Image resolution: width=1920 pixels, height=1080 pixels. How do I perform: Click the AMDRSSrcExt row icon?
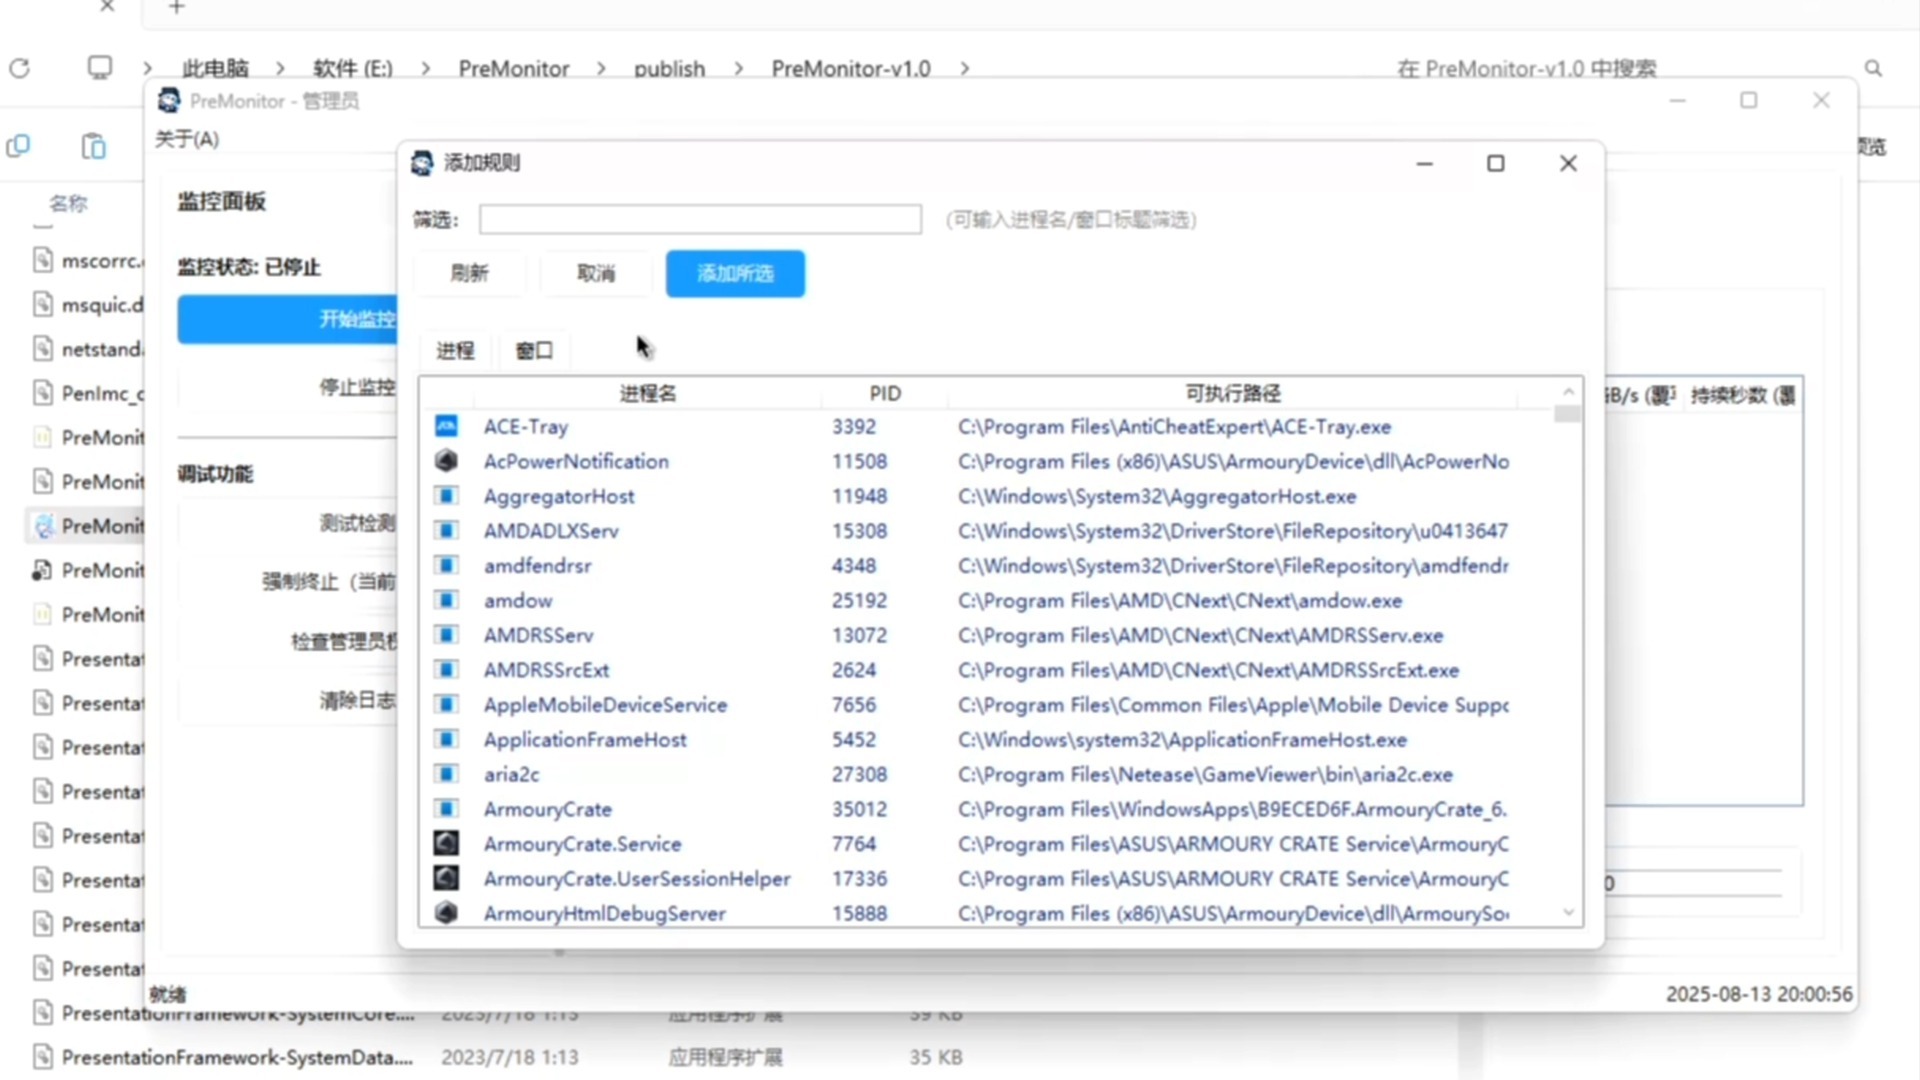446,670
